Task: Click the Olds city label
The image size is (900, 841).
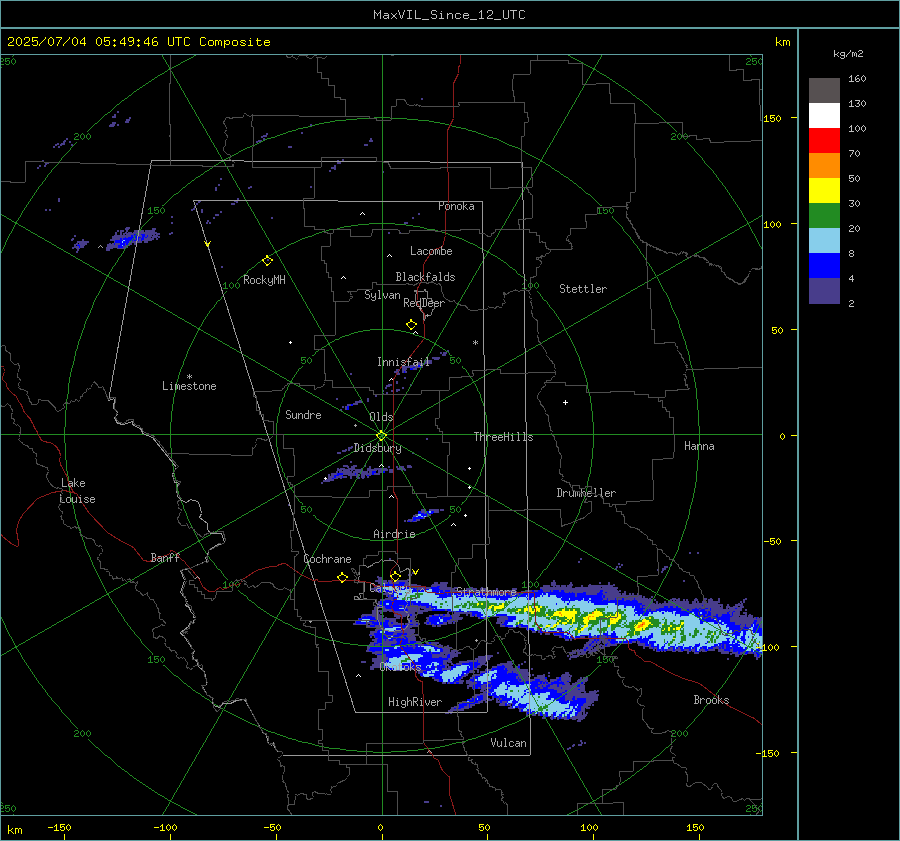Action: tap(381, 417)
